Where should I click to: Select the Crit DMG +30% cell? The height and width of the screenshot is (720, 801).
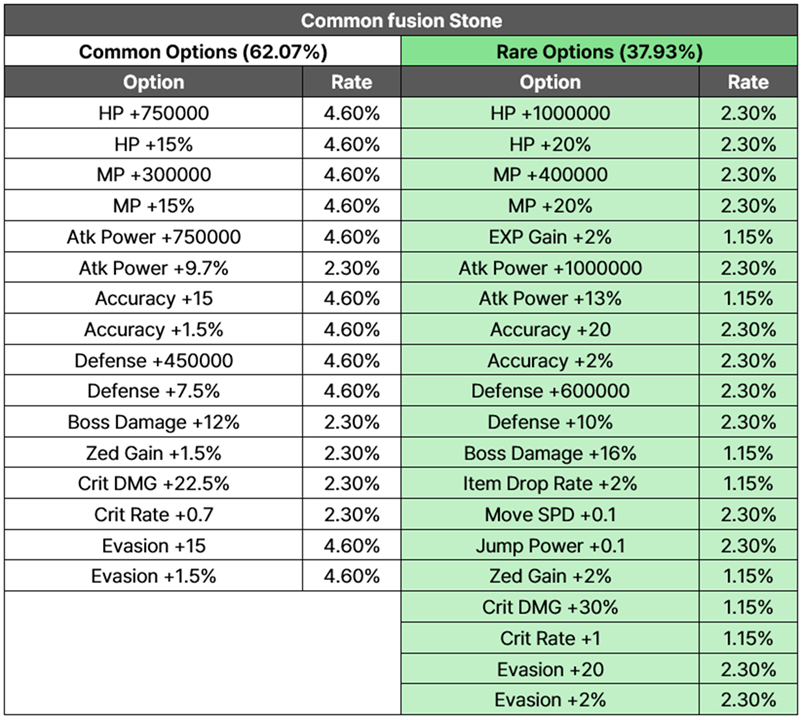[550, 607]
